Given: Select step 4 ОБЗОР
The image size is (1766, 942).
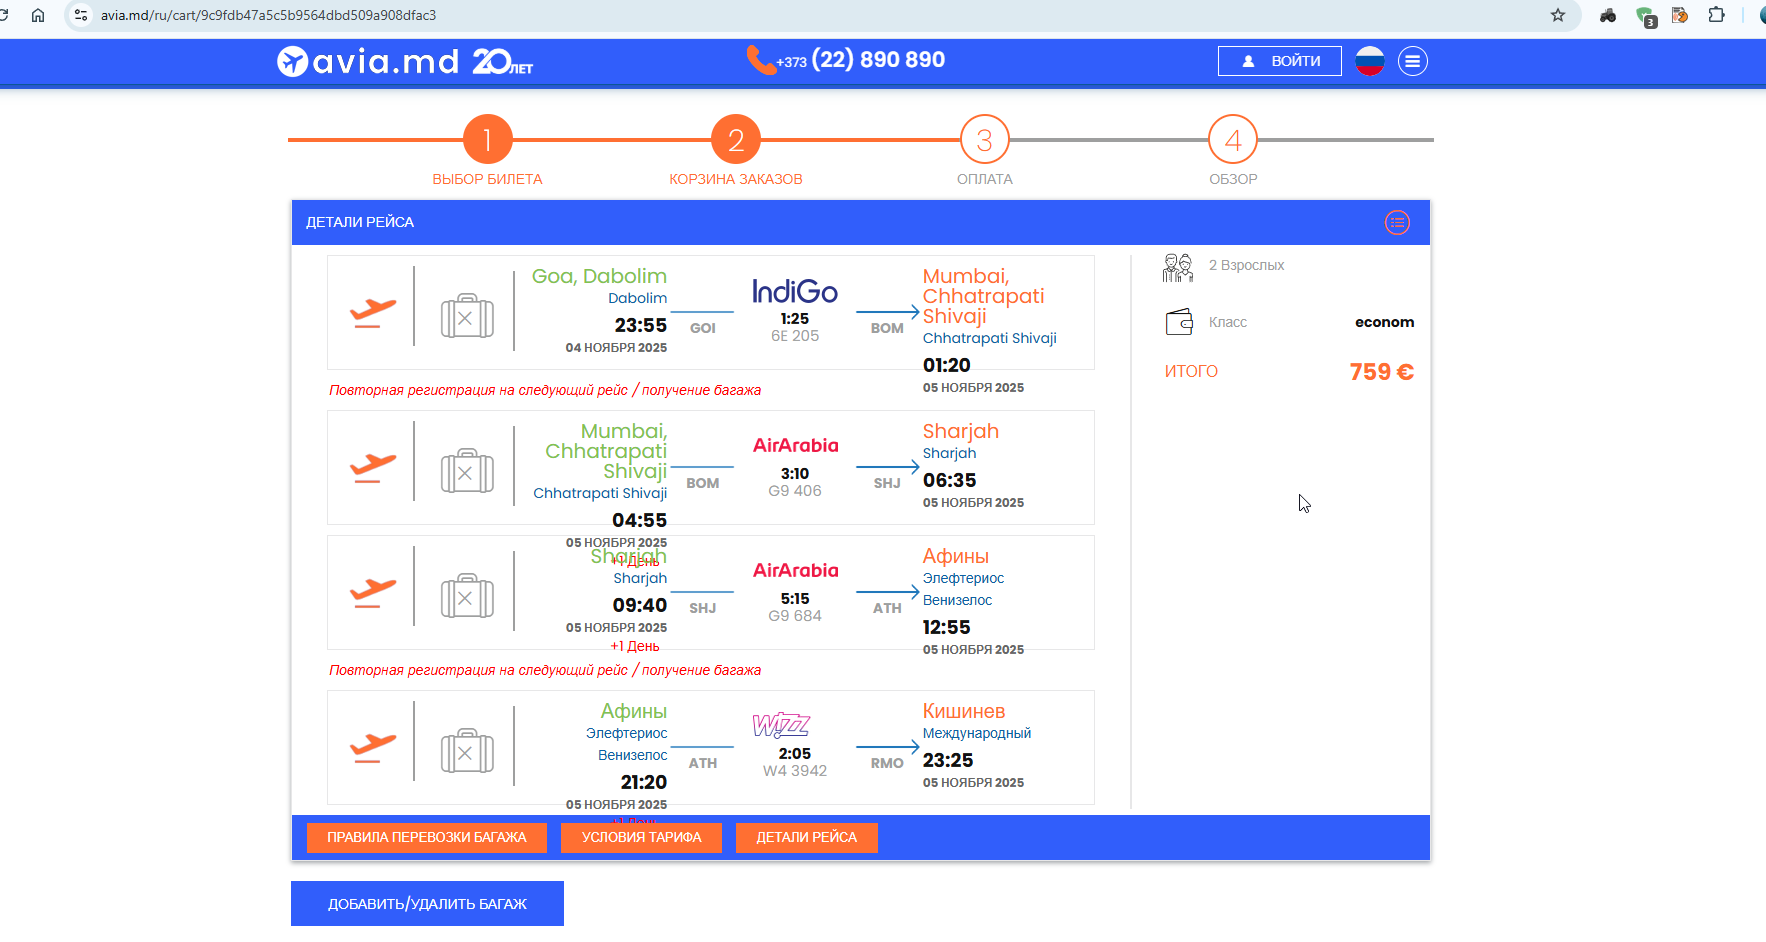Looking at the screenshot, I should point(1233,141).
